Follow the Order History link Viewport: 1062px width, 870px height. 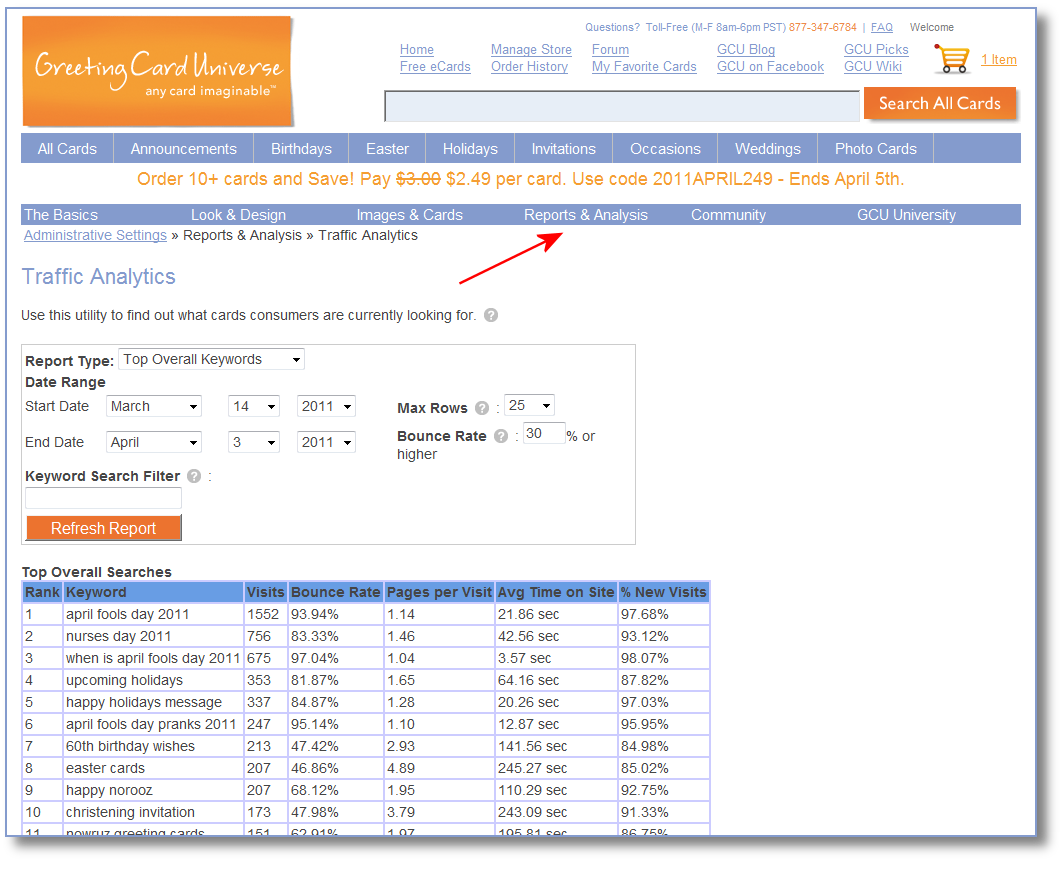(x=529, y=66)
